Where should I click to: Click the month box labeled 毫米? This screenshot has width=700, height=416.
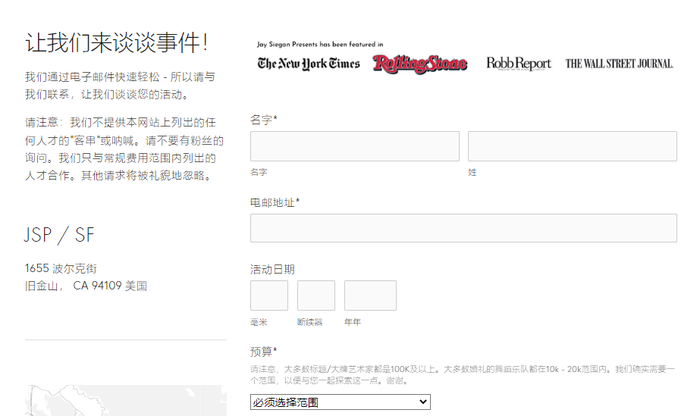[269, 295]
